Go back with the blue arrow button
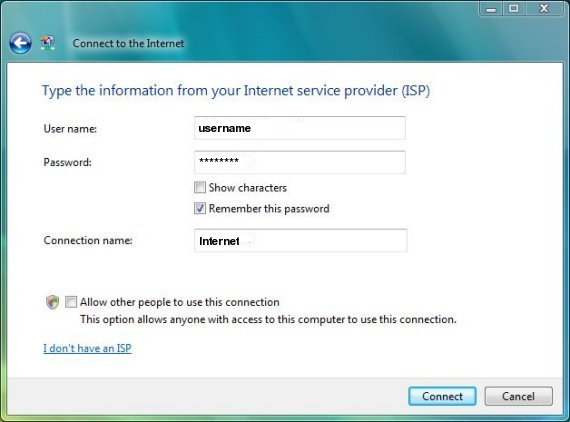The image size is (570, 422). point(20,43)
